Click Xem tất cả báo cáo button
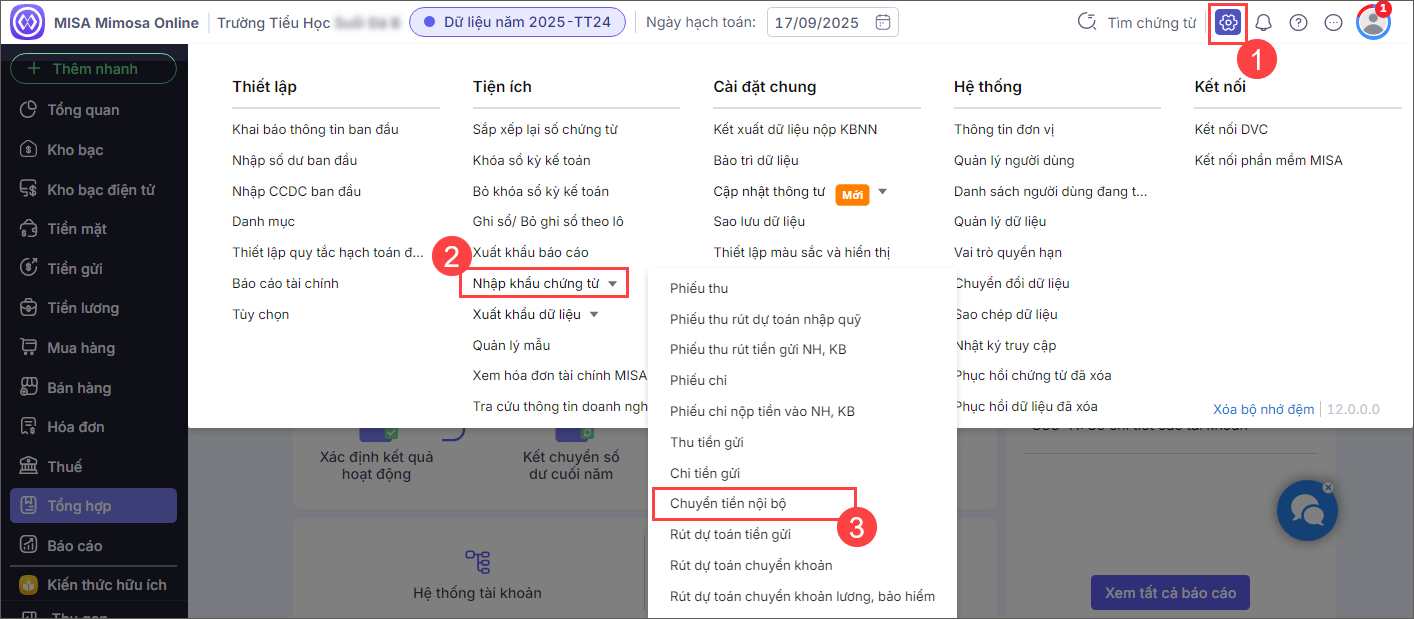This screenshot has width=1414, height=619. (1169, 593)
